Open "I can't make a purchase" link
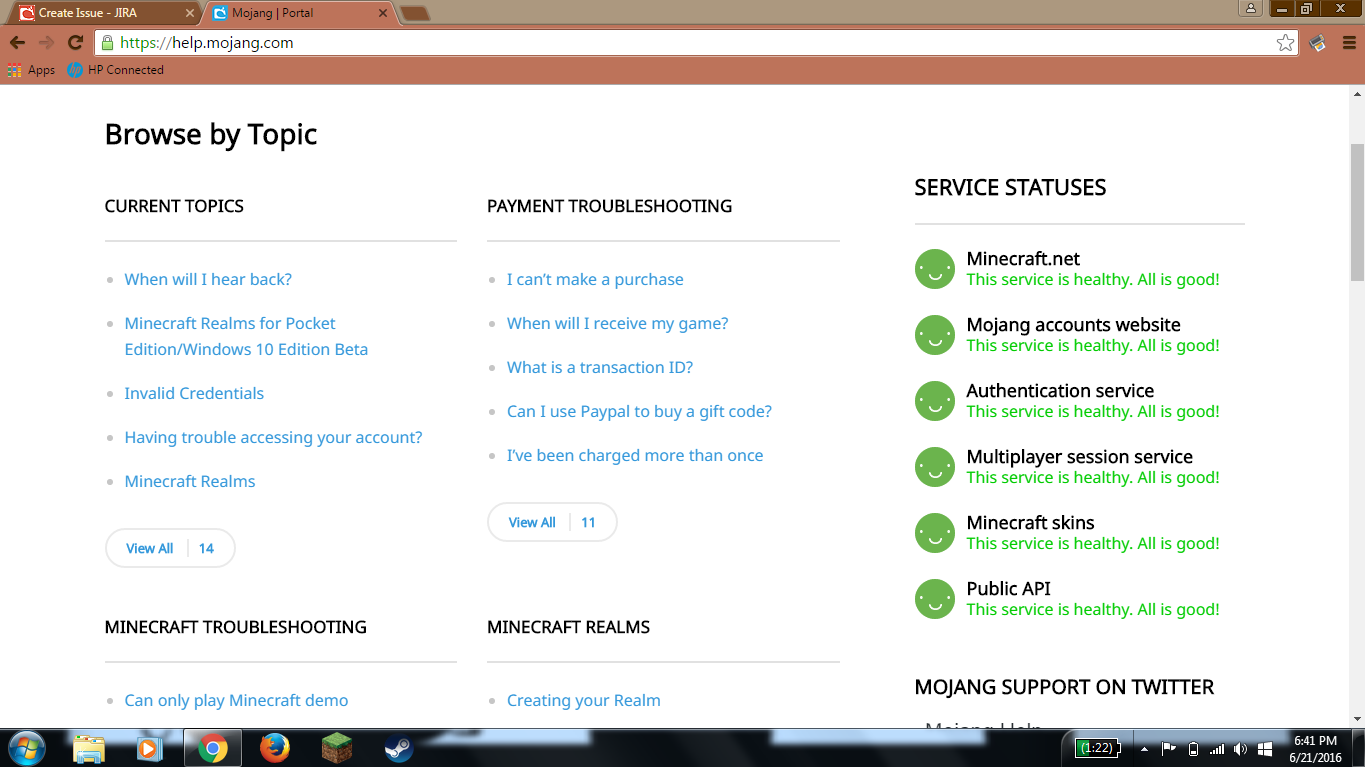1365x767 pixels. coord(595,279)
